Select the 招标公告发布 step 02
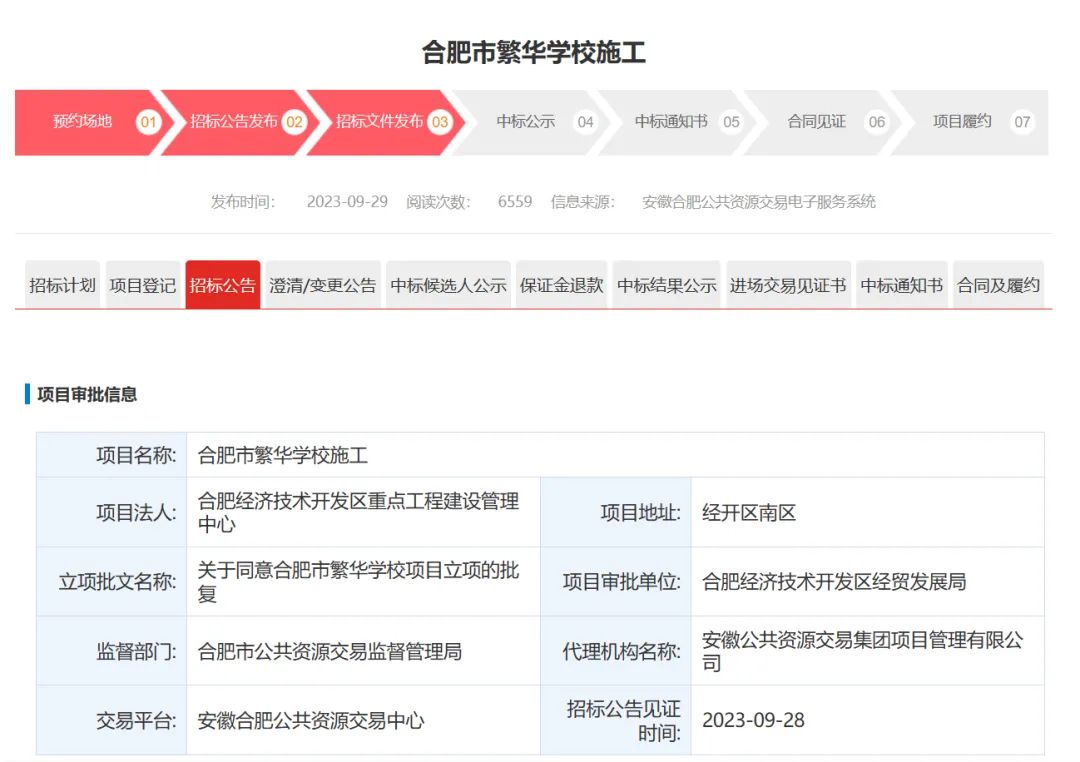The height and width of the screenshot is (762, 1080). [x=240, y=123]
